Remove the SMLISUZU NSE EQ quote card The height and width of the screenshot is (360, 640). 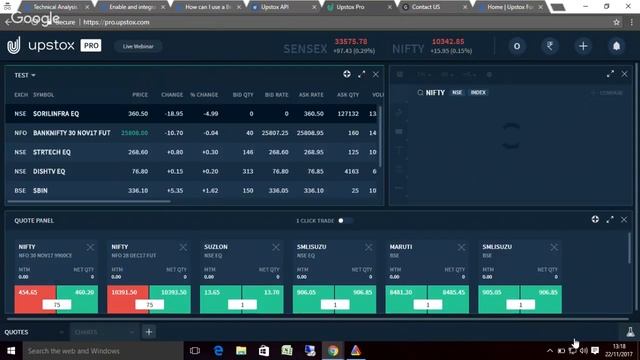point(369,247)
